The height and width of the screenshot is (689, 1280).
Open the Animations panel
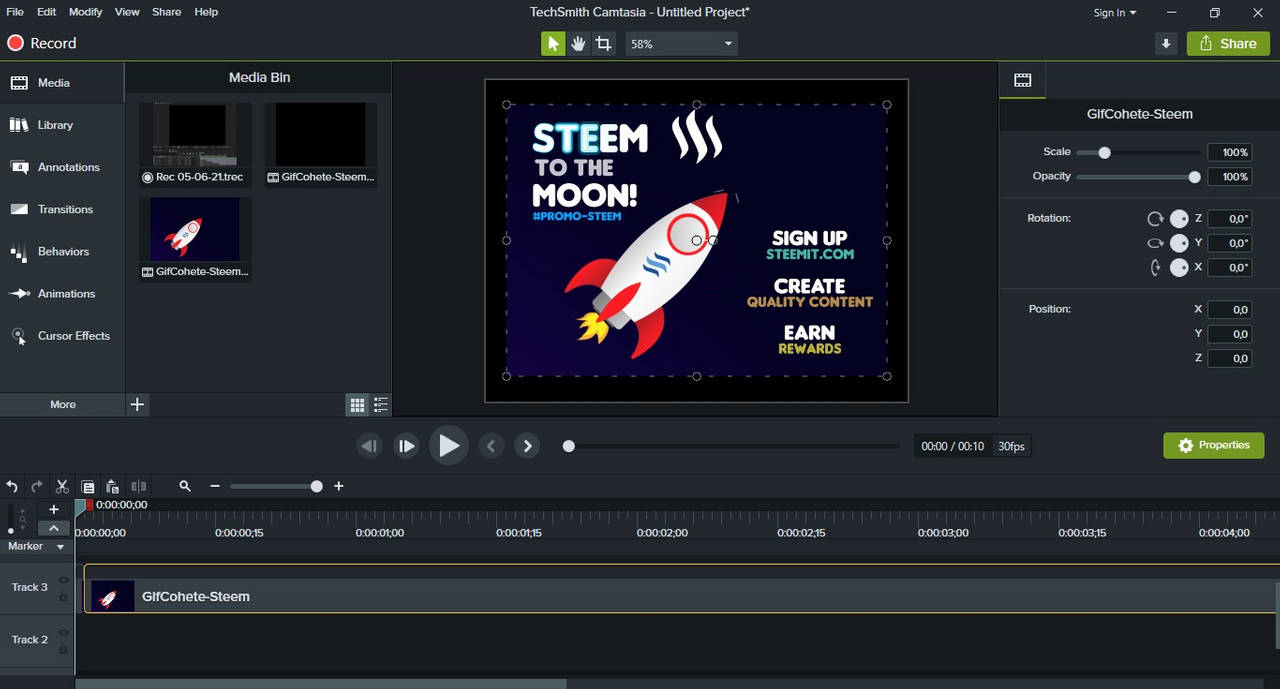(62, 293)
